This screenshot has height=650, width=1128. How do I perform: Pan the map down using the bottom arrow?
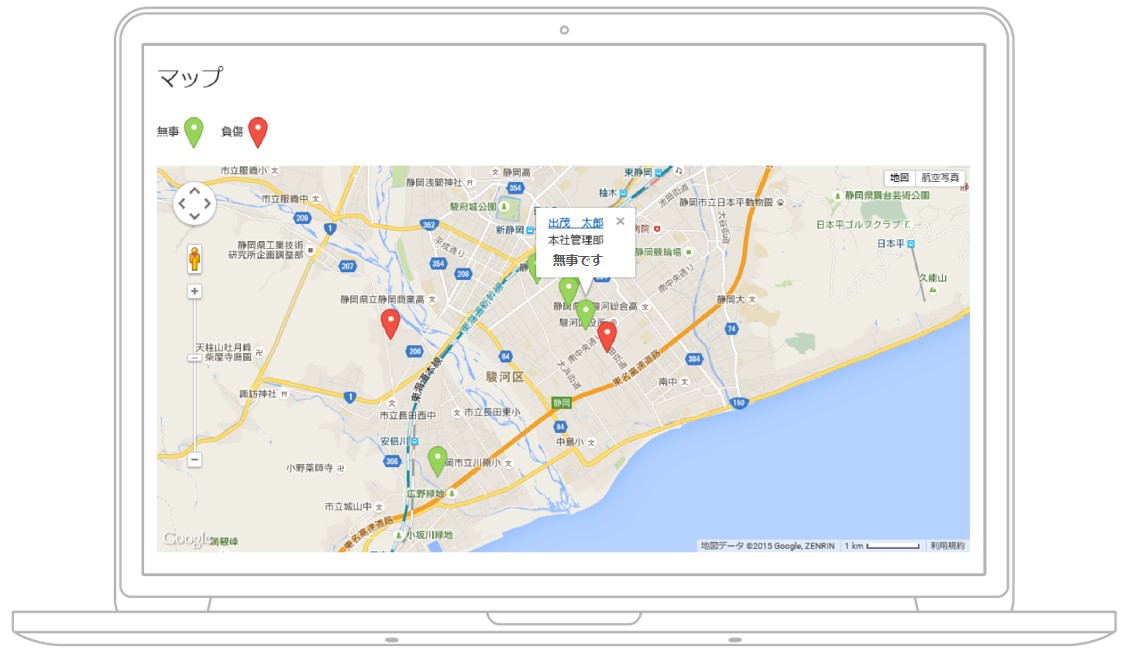194,216
